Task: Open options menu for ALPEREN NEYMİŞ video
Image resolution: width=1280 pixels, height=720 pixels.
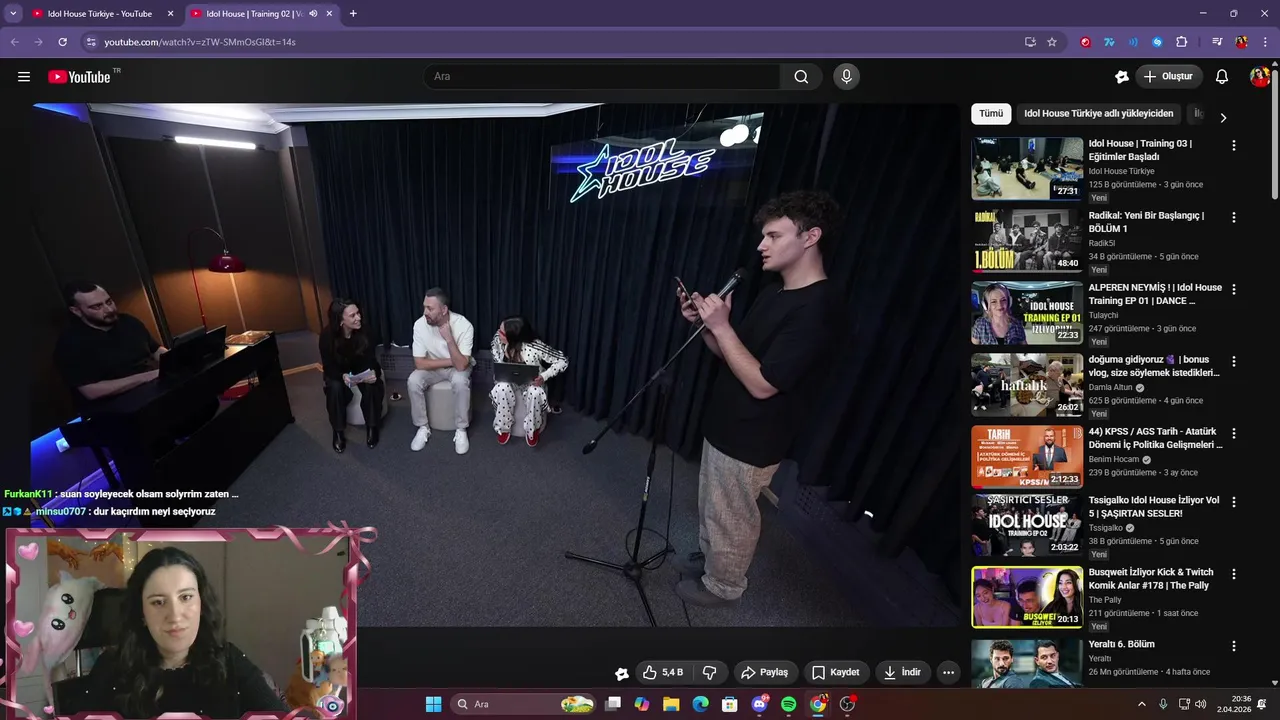Action: pos(1233,289)
